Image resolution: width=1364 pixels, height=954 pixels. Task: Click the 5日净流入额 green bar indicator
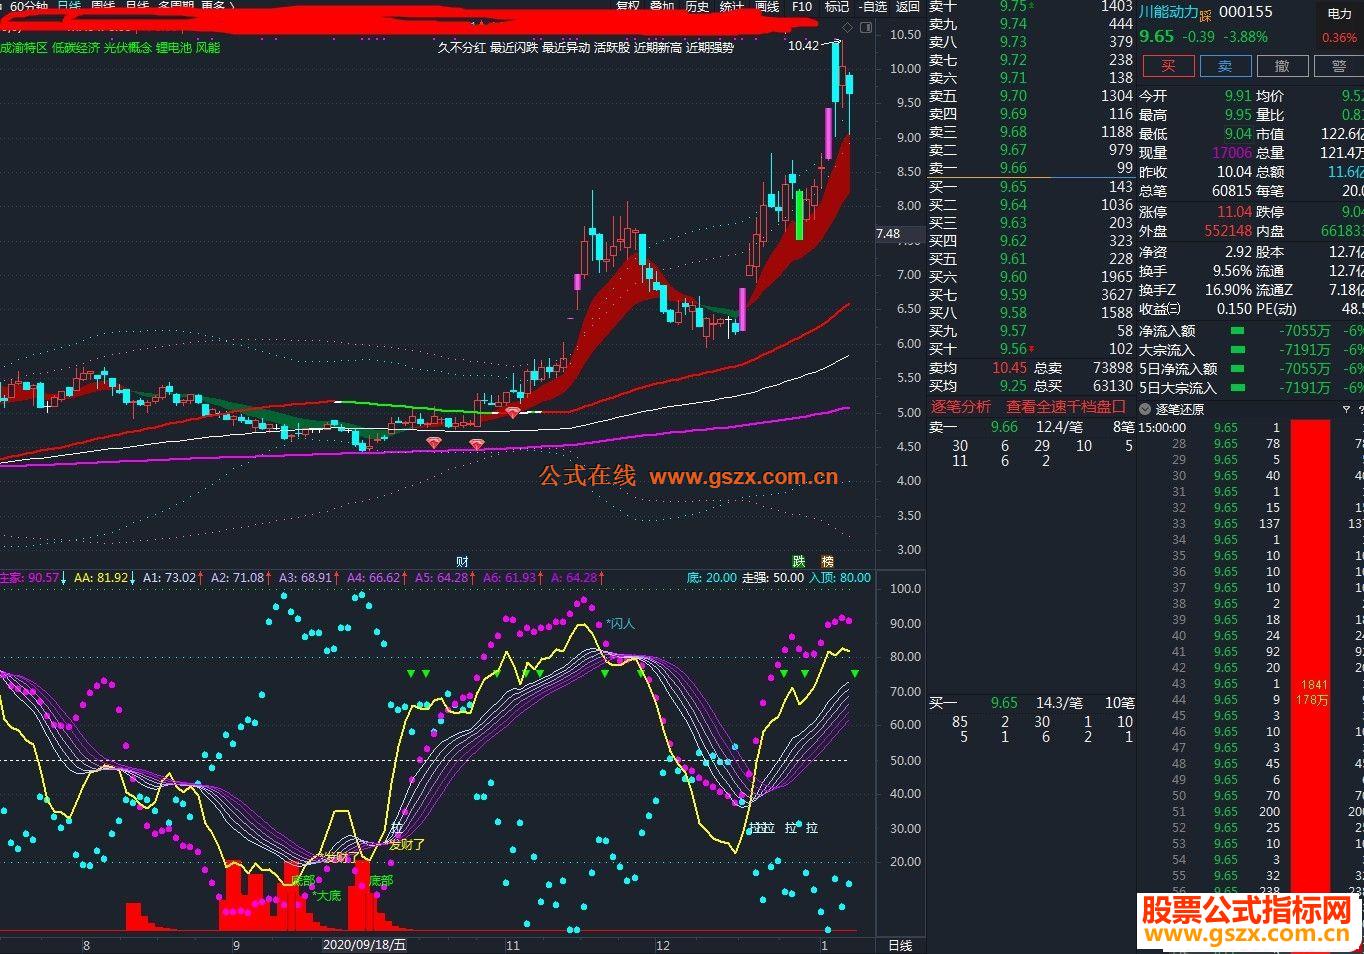[1237, 369]
